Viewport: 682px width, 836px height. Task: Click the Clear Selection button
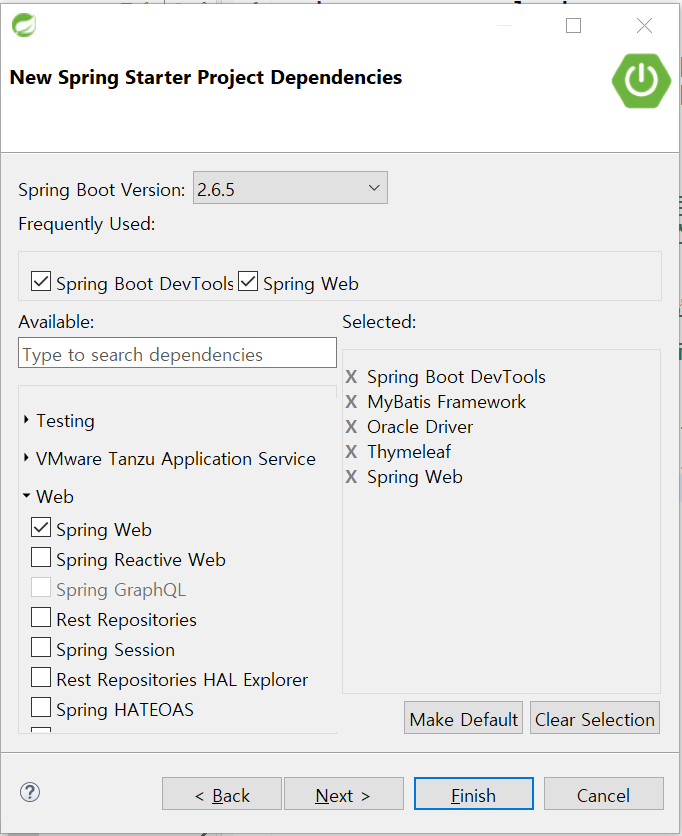tap(595, 718)
